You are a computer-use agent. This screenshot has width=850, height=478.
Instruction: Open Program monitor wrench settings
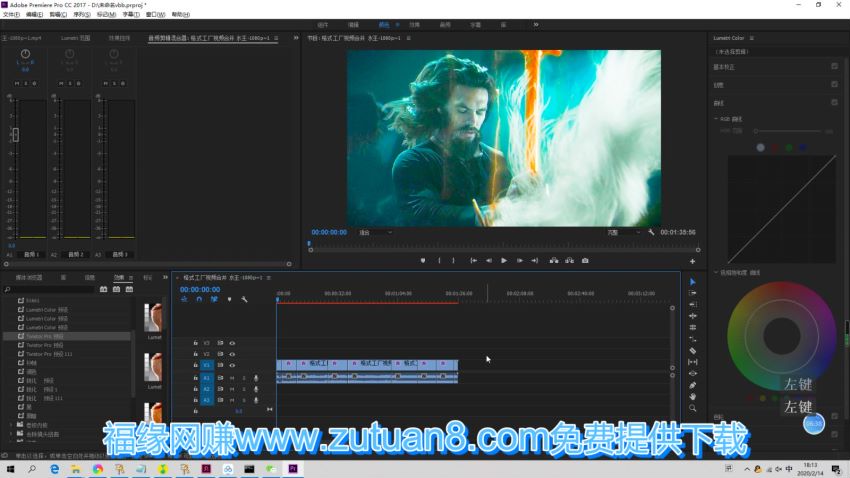[x=651, y=232]
